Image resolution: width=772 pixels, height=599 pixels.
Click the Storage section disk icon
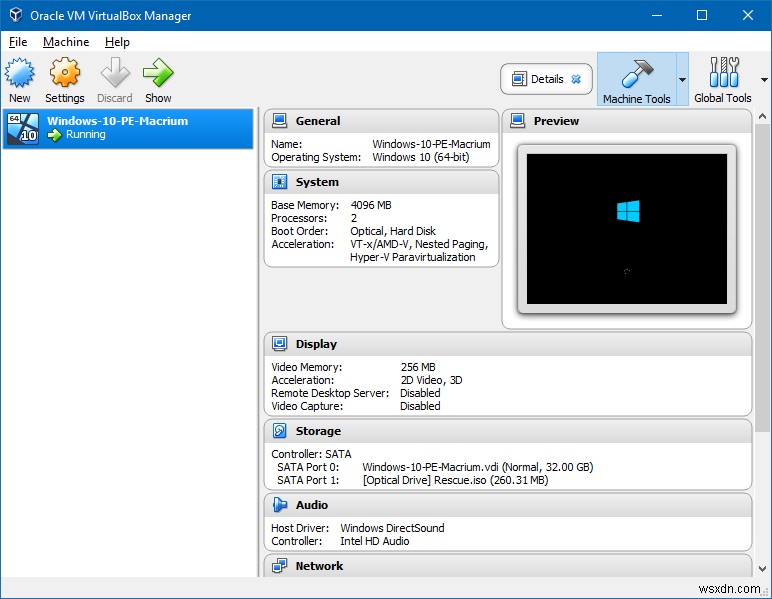(x=280, y=431)
